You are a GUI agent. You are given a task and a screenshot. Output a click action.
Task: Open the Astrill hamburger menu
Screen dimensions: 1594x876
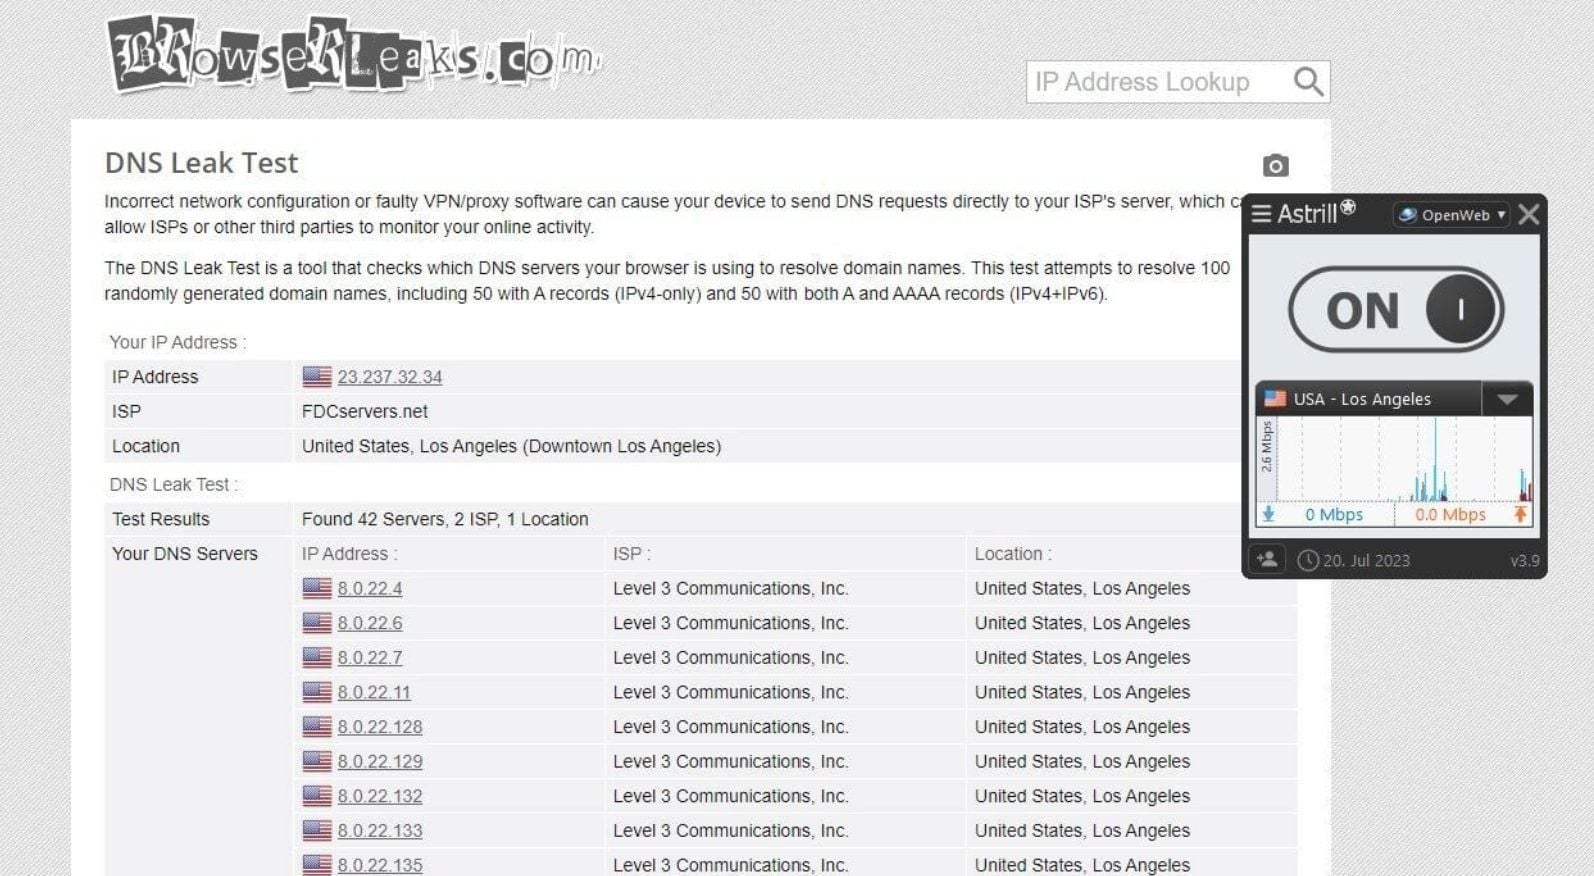coord(1259,214)
